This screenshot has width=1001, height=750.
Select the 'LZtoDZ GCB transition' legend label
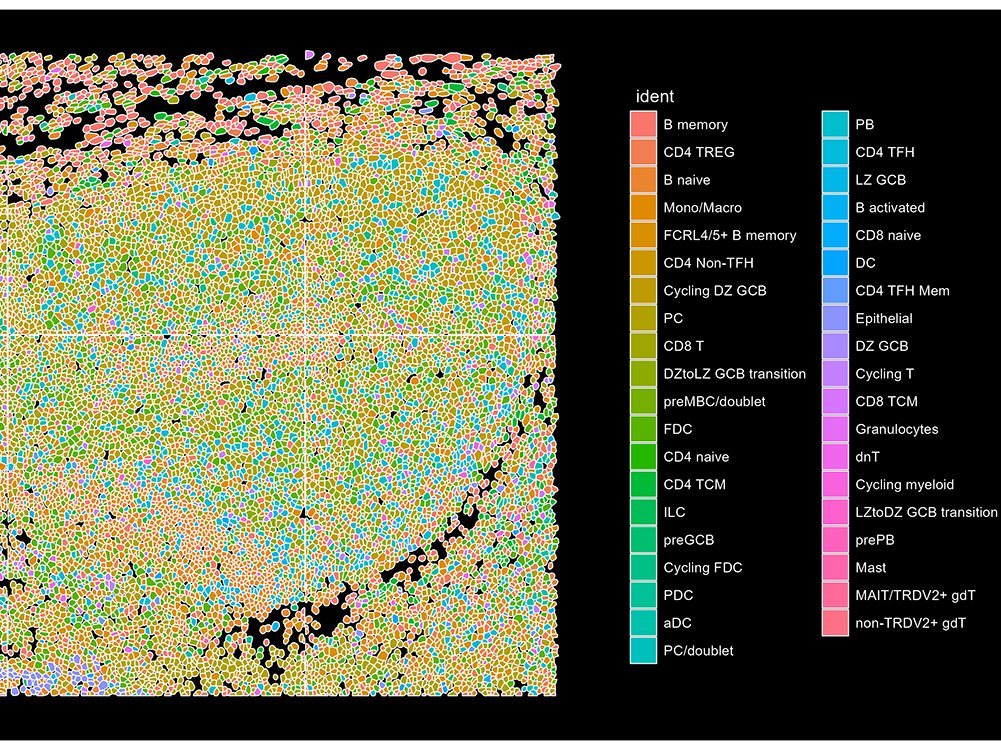926,512
